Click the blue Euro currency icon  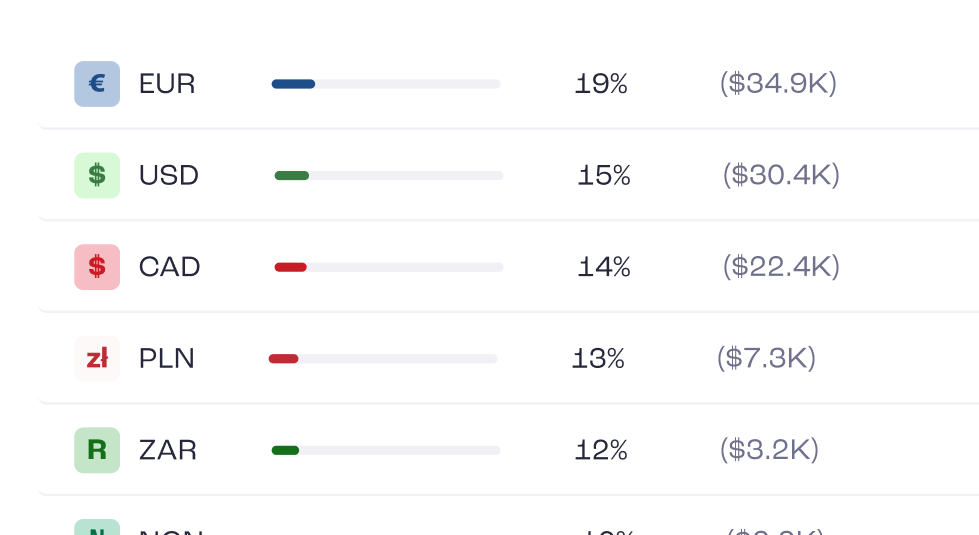tap(97, 84)
